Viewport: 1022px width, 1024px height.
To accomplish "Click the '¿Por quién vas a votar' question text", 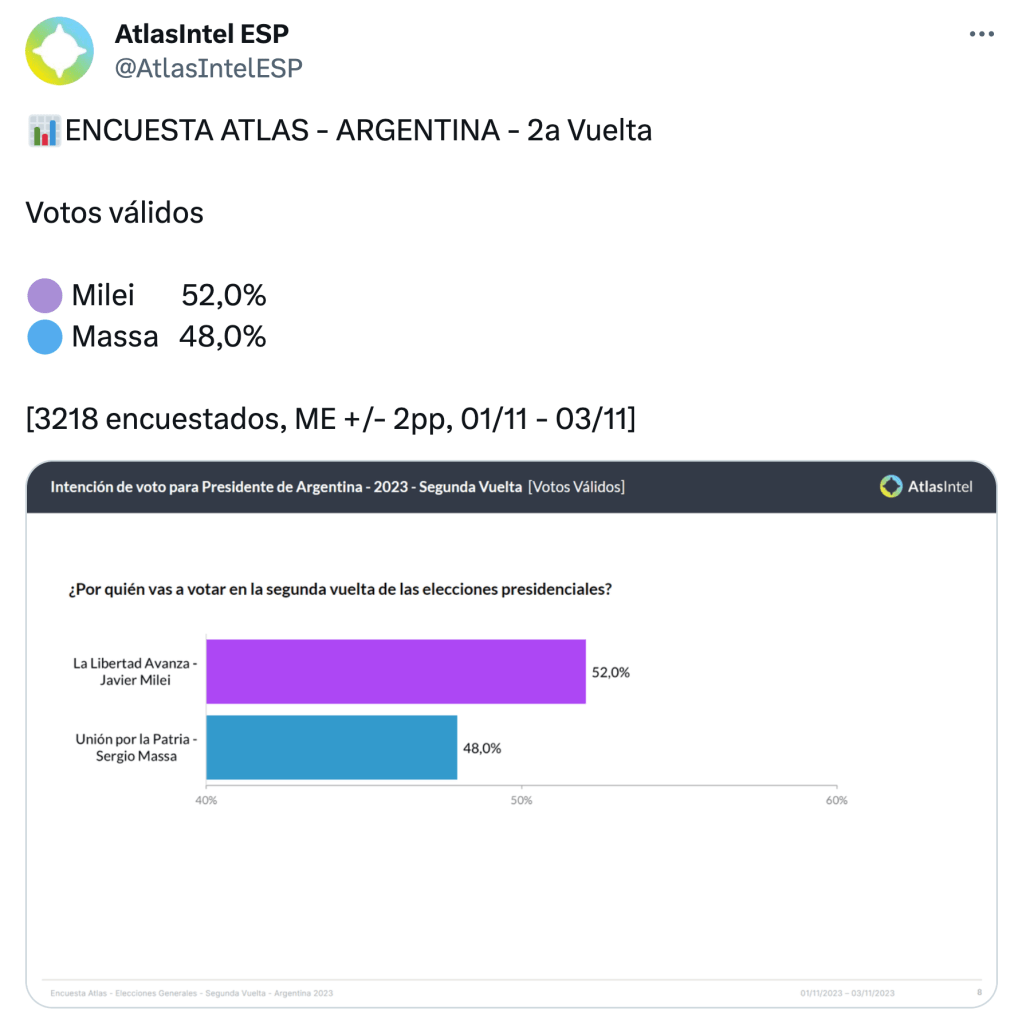I will (x=340, y=589).
